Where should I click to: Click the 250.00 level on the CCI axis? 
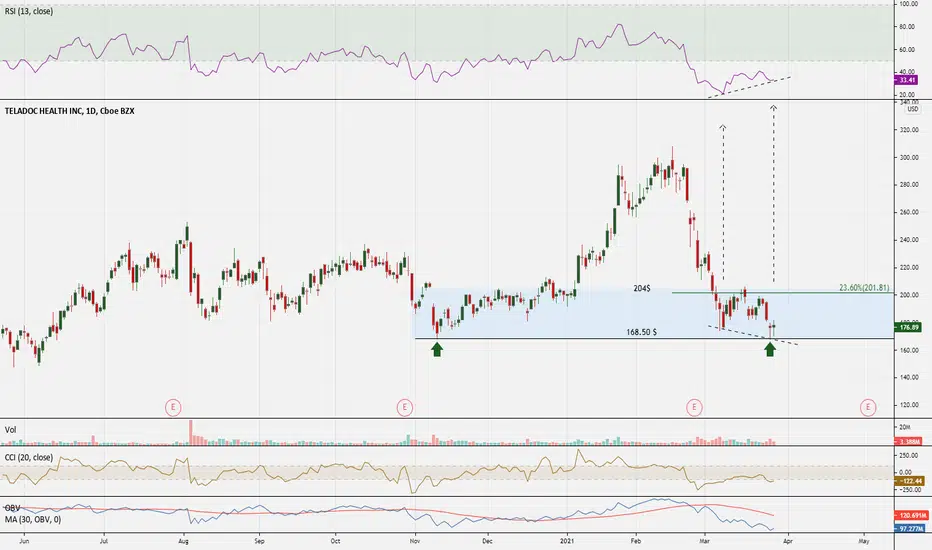pos(909,455)
